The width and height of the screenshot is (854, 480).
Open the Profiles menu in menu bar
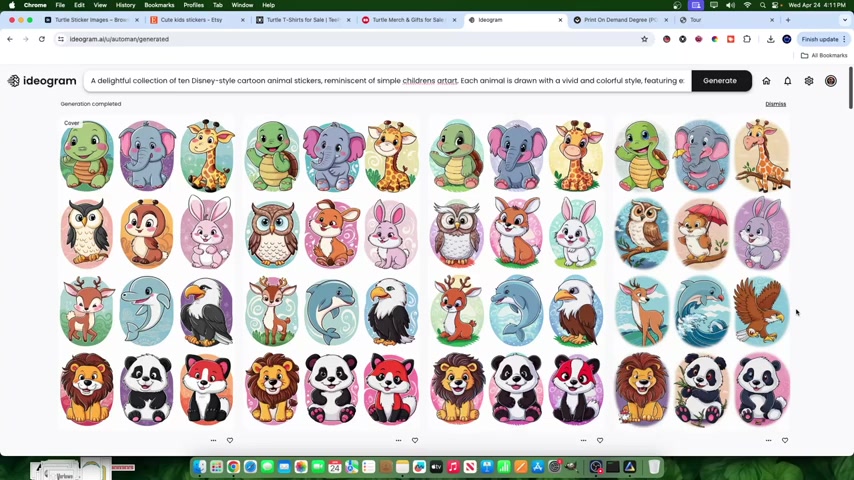193,5
